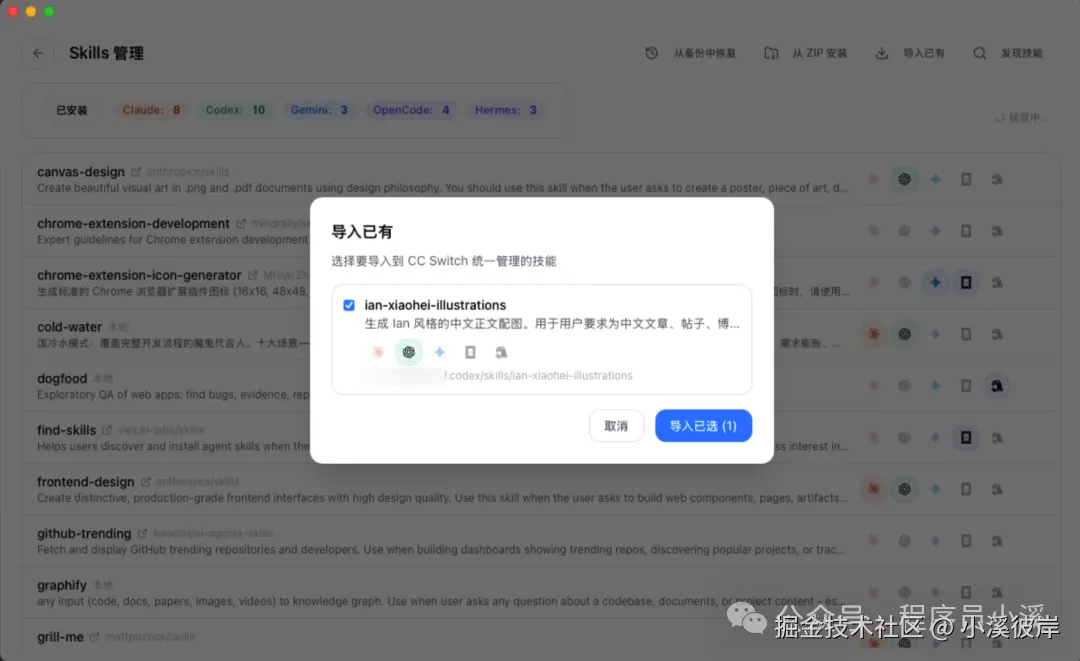The image size is (1080, 661).
Task: Toggle the Hermes icon in the import dialog
Action: pos(501,352)
